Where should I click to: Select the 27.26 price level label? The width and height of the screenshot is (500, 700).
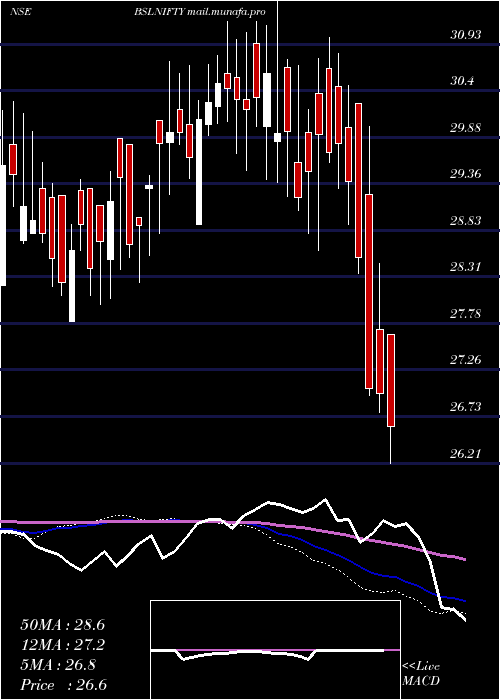click(x=466, y=359)
